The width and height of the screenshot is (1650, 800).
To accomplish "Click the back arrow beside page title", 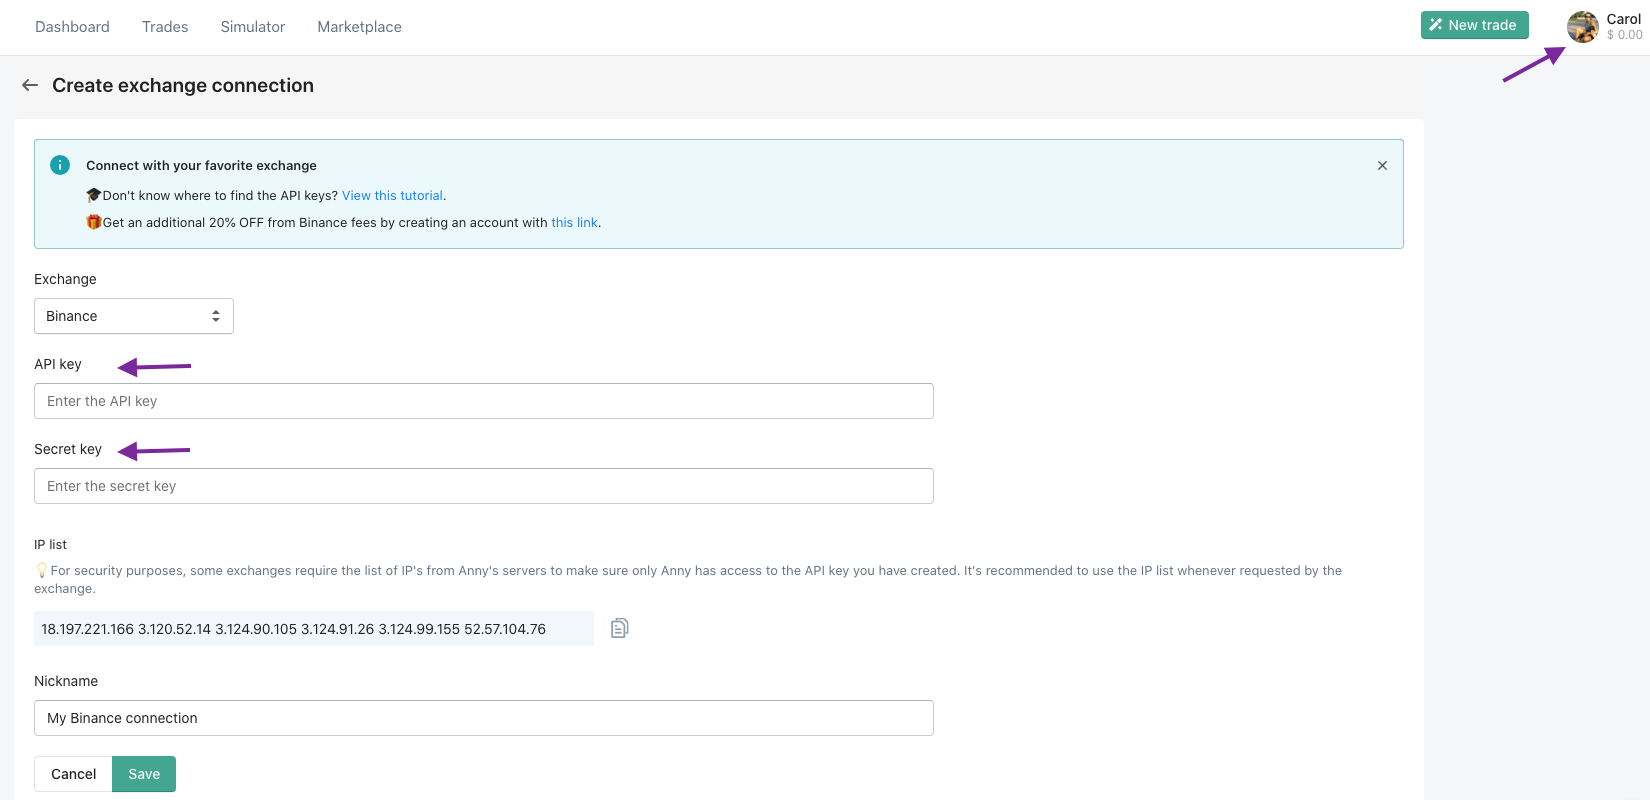I will coord(30,86).
